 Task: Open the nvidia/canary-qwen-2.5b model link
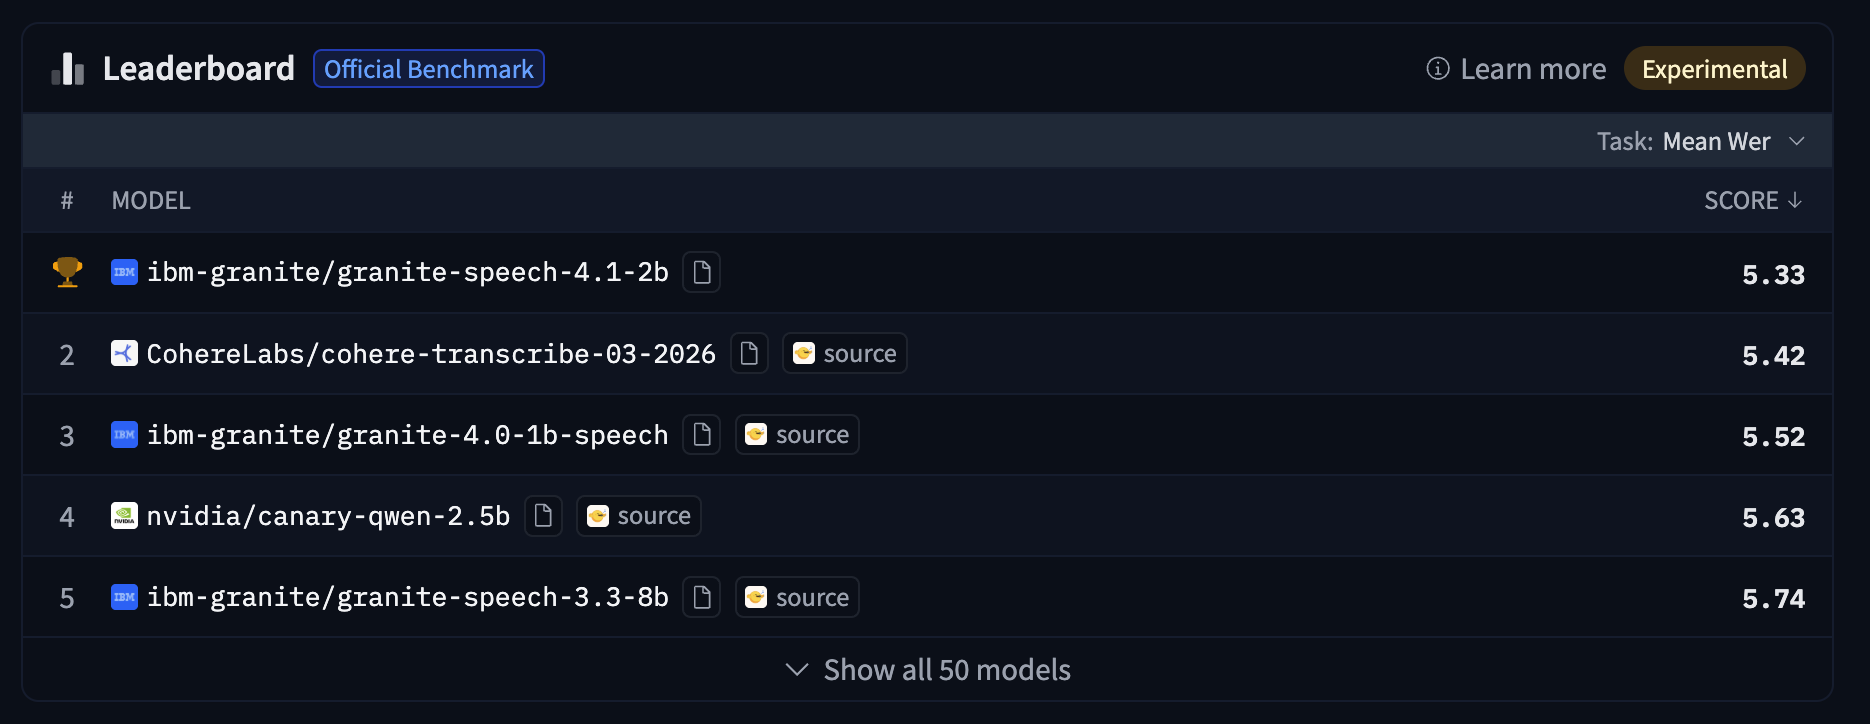click(328, 516)
